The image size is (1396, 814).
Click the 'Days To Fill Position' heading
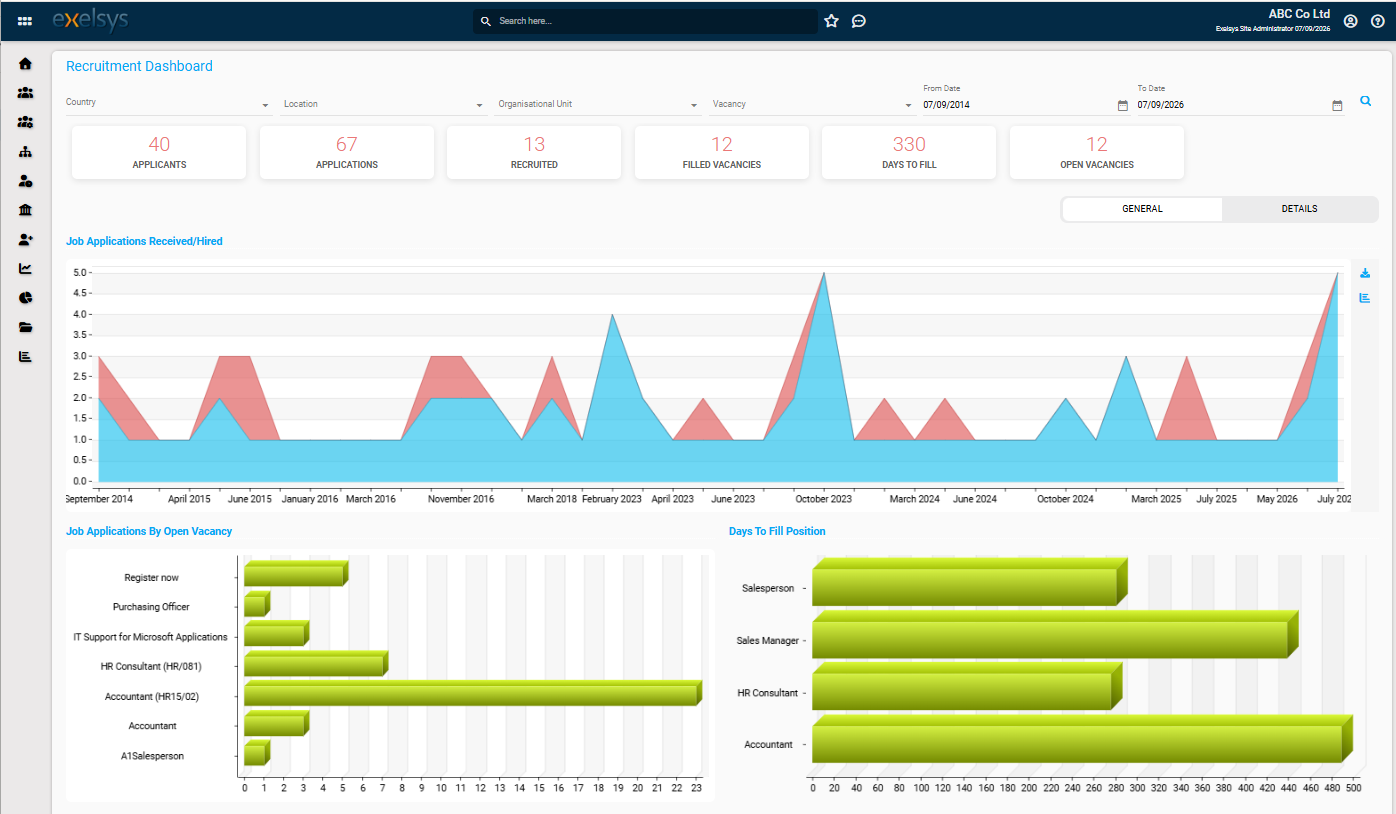pos(777,531)
